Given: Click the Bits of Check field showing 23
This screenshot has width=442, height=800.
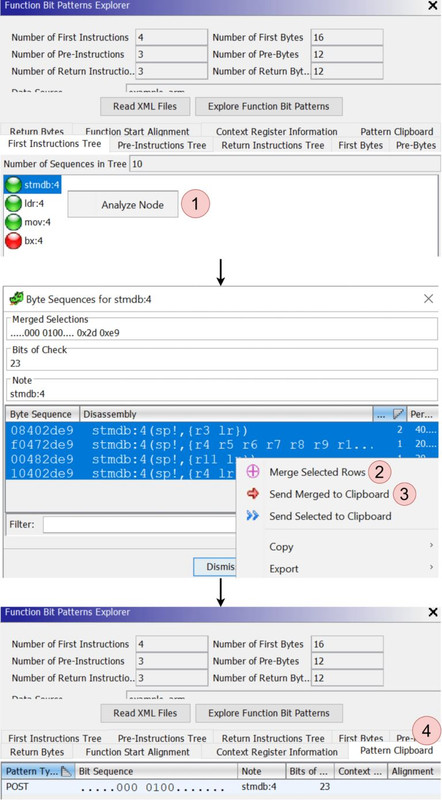Looking at the screenshot, I should point(221,363).
